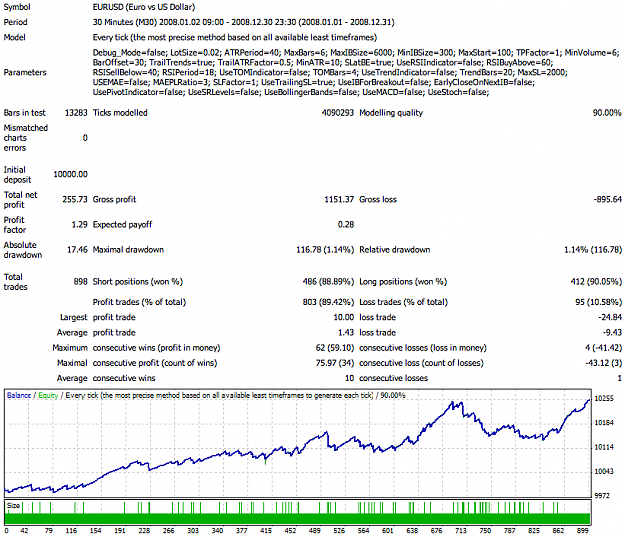Click the blue 'Balance' legend label in chart
Screen dimensions: 625x537
(x=19, y=395)
